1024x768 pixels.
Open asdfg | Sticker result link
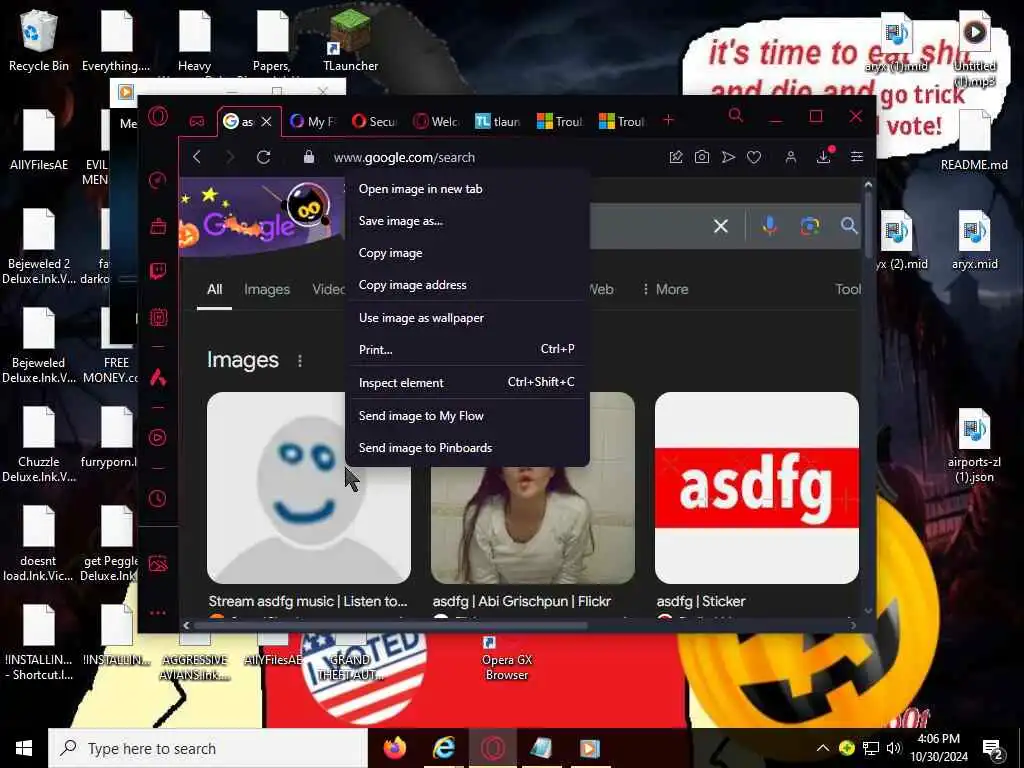point(701,601)
